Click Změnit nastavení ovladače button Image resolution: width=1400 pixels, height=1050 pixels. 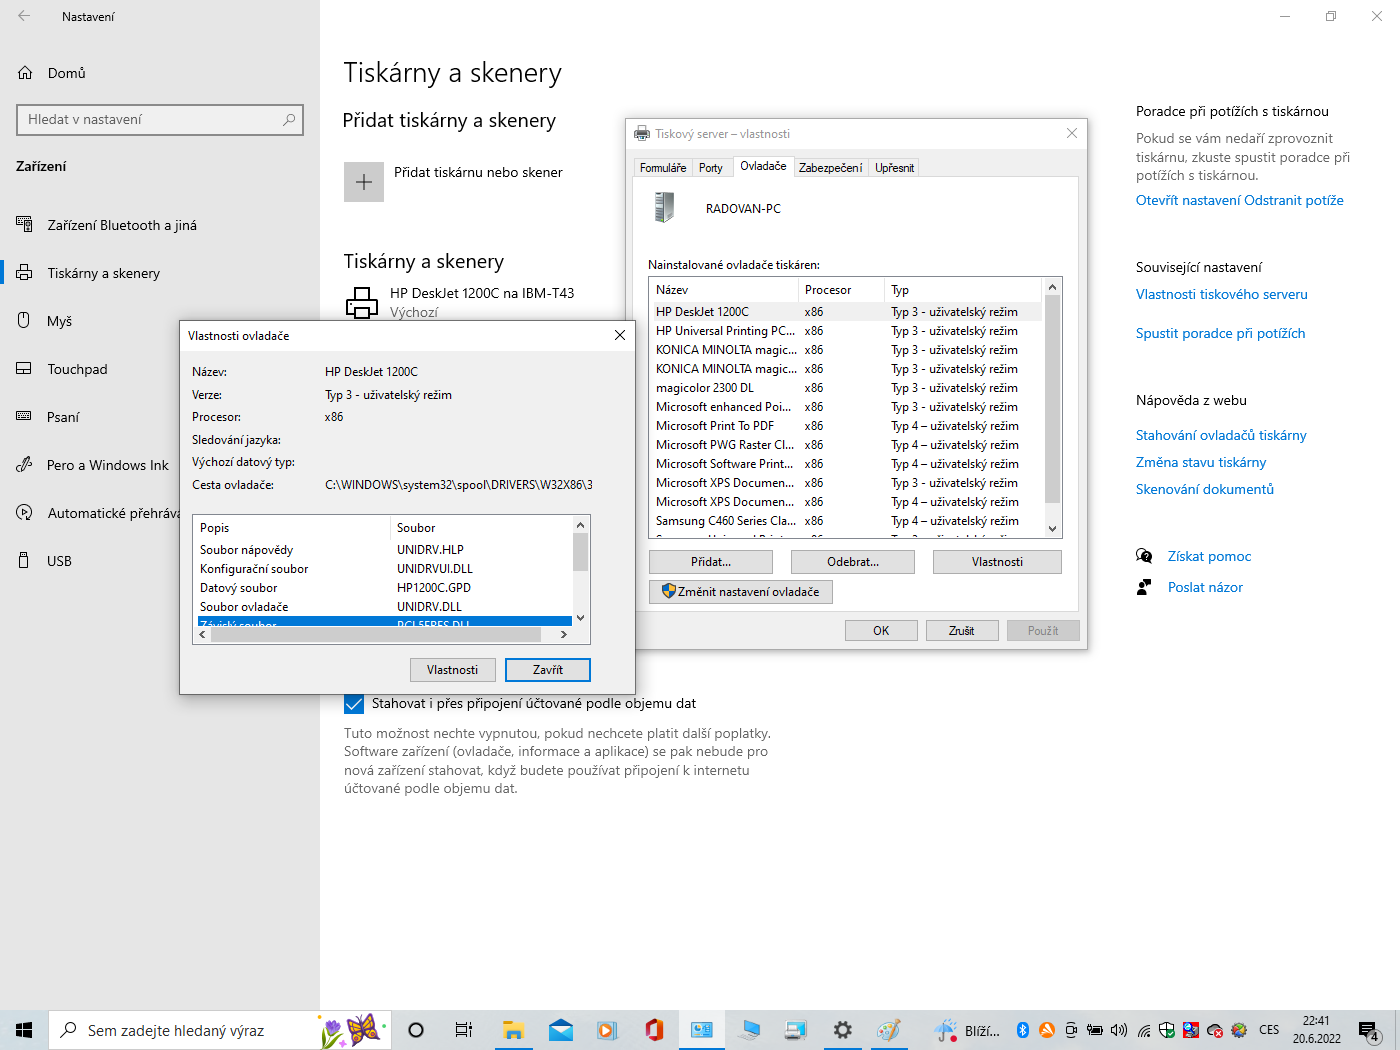740,592
